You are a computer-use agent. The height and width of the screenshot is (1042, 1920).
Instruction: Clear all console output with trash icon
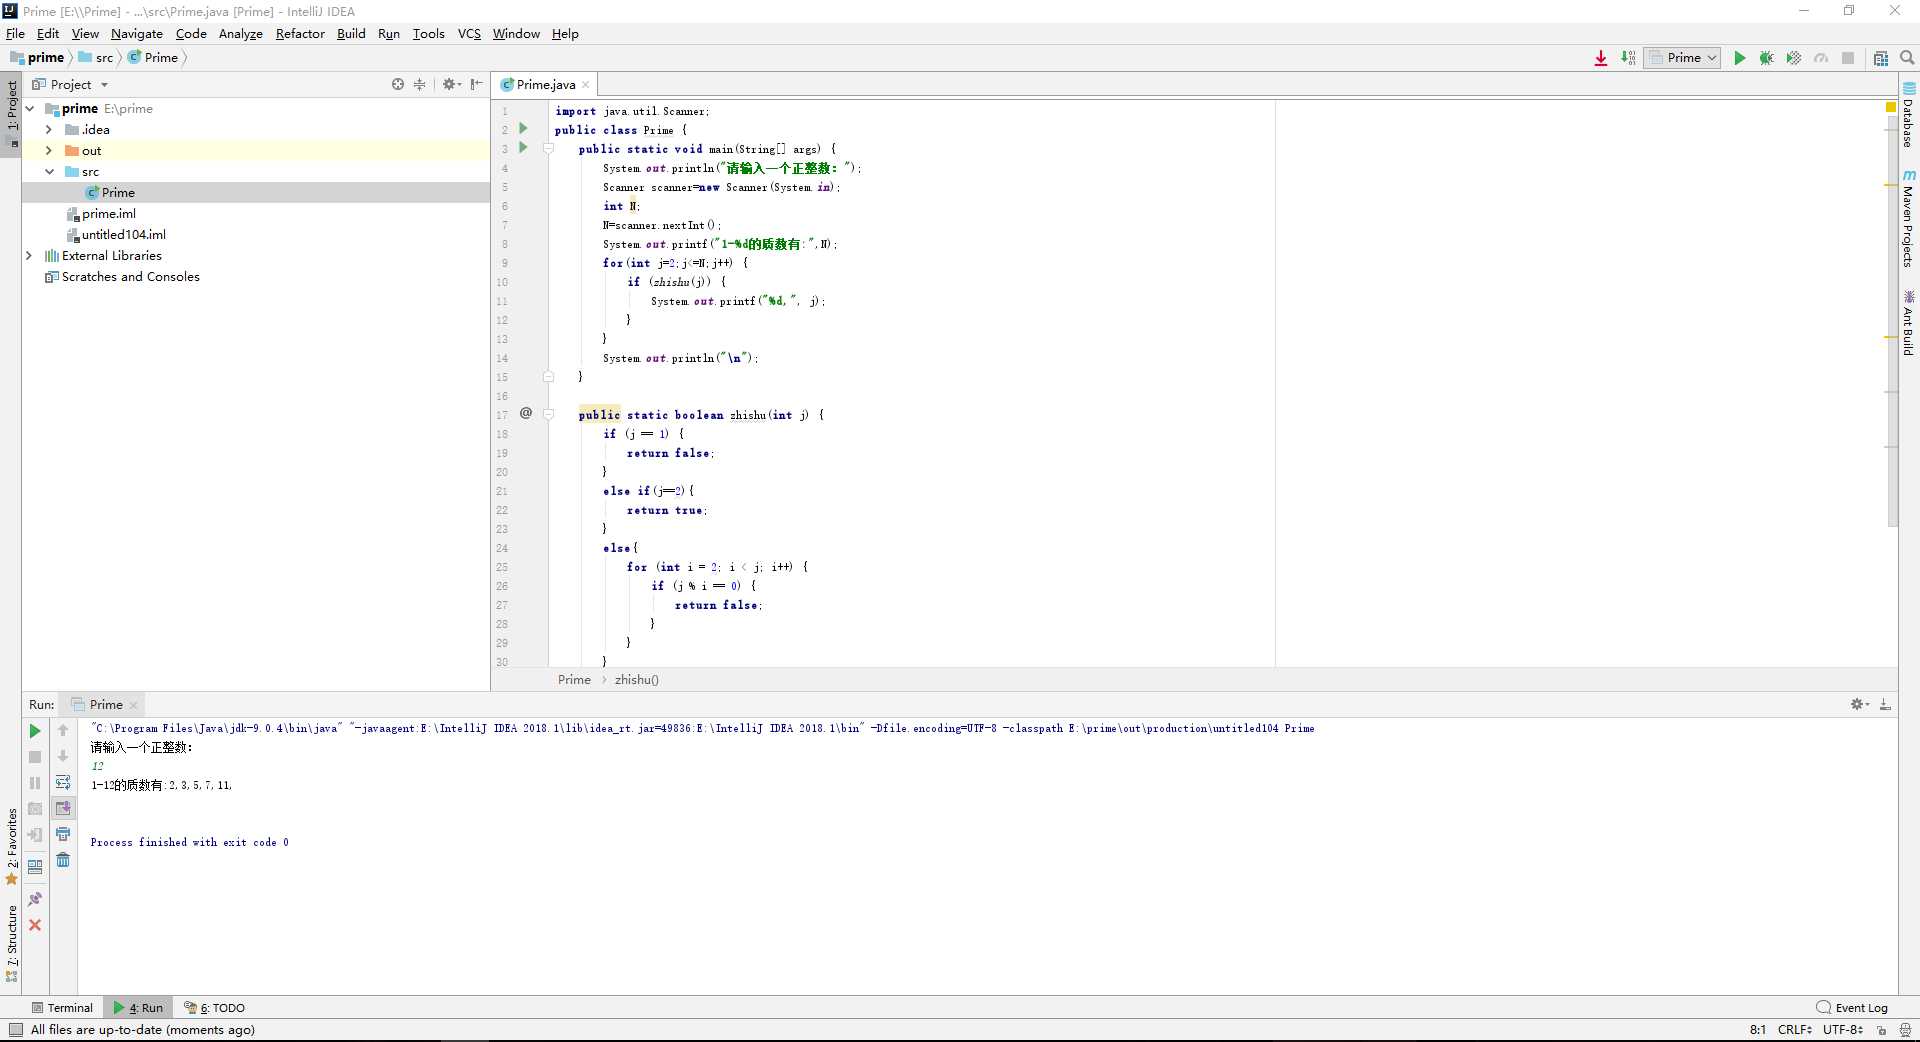[x=63, y=860]
